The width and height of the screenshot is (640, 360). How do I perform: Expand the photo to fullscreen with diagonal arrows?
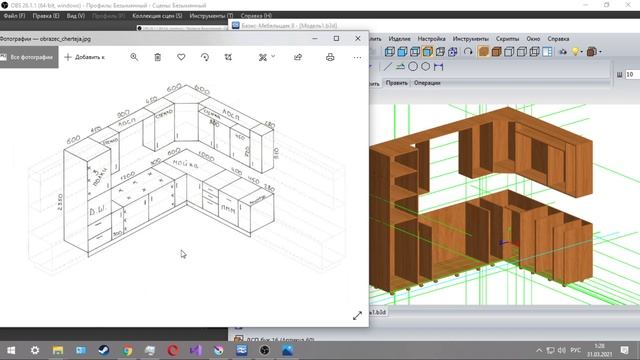357,316
